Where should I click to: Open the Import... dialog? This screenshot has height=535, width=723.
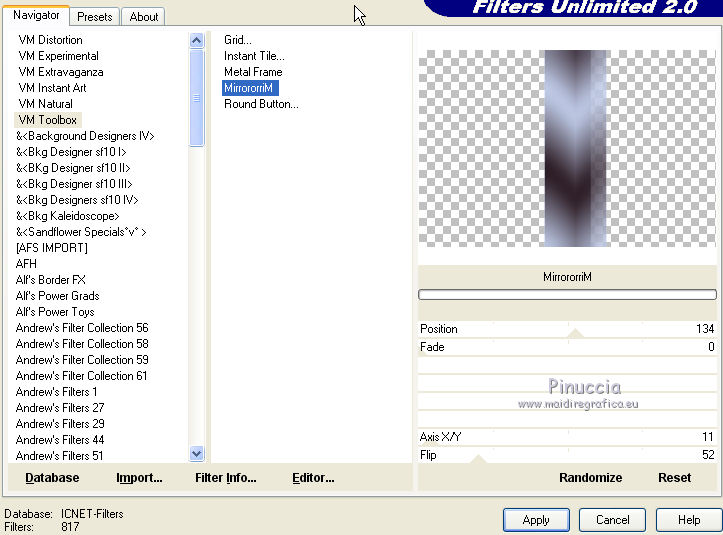pyautogui.click(x=139, y=478)
